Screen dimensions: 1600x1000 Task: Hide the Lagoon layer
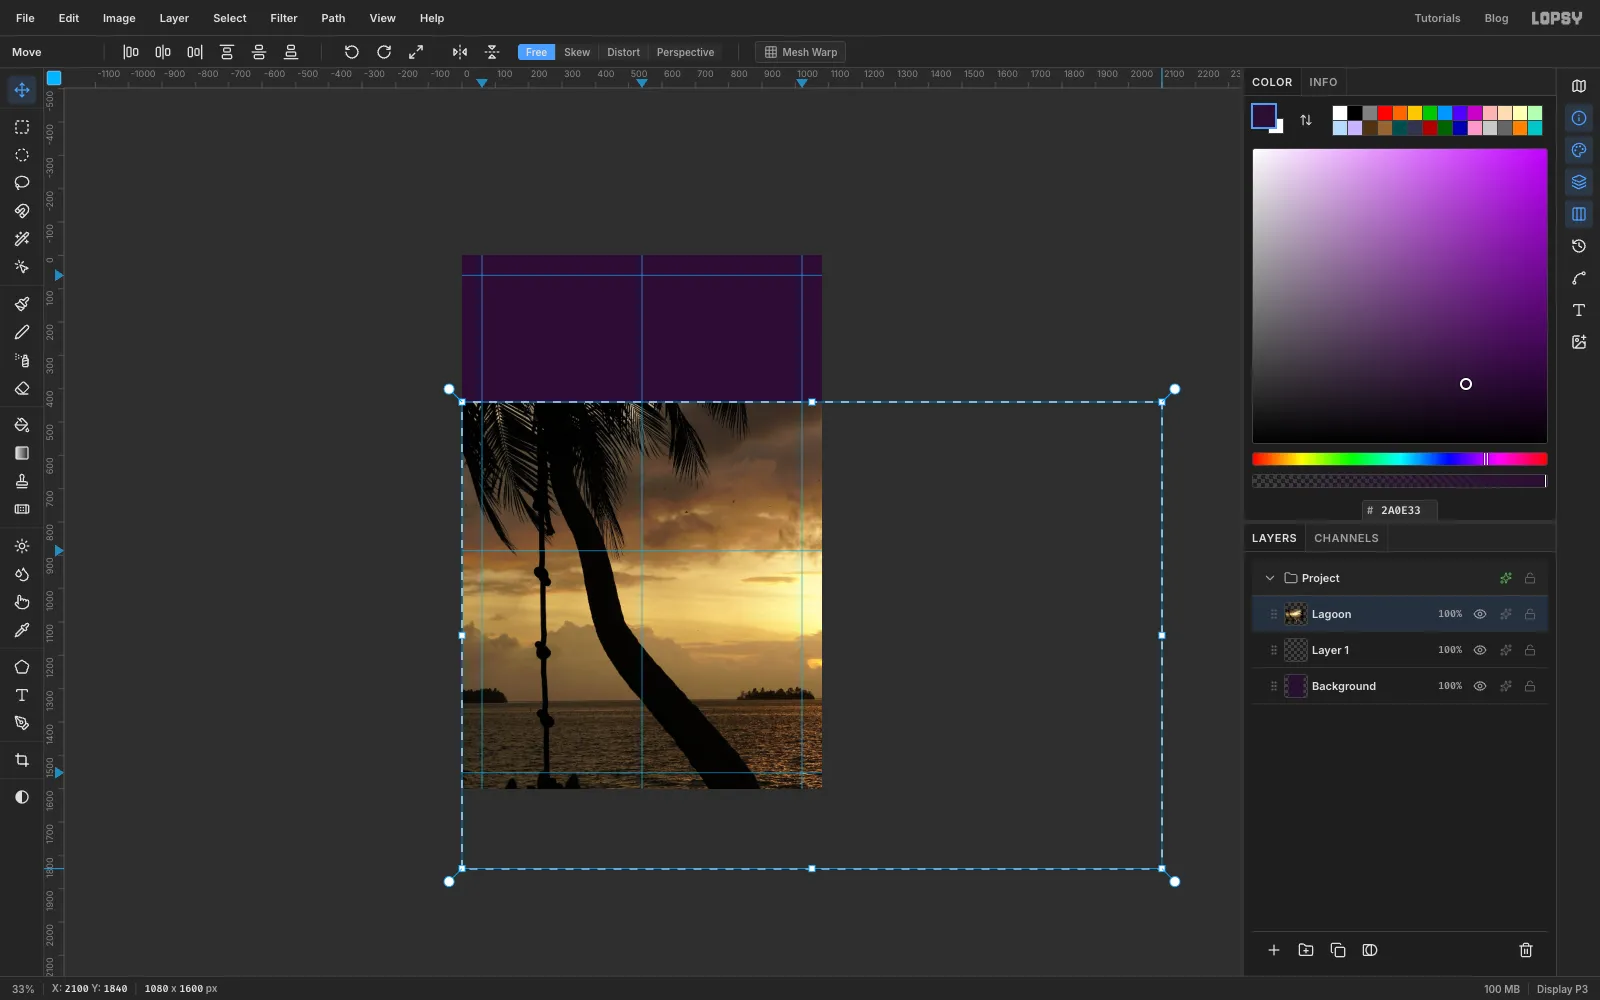pos(1480,614)
